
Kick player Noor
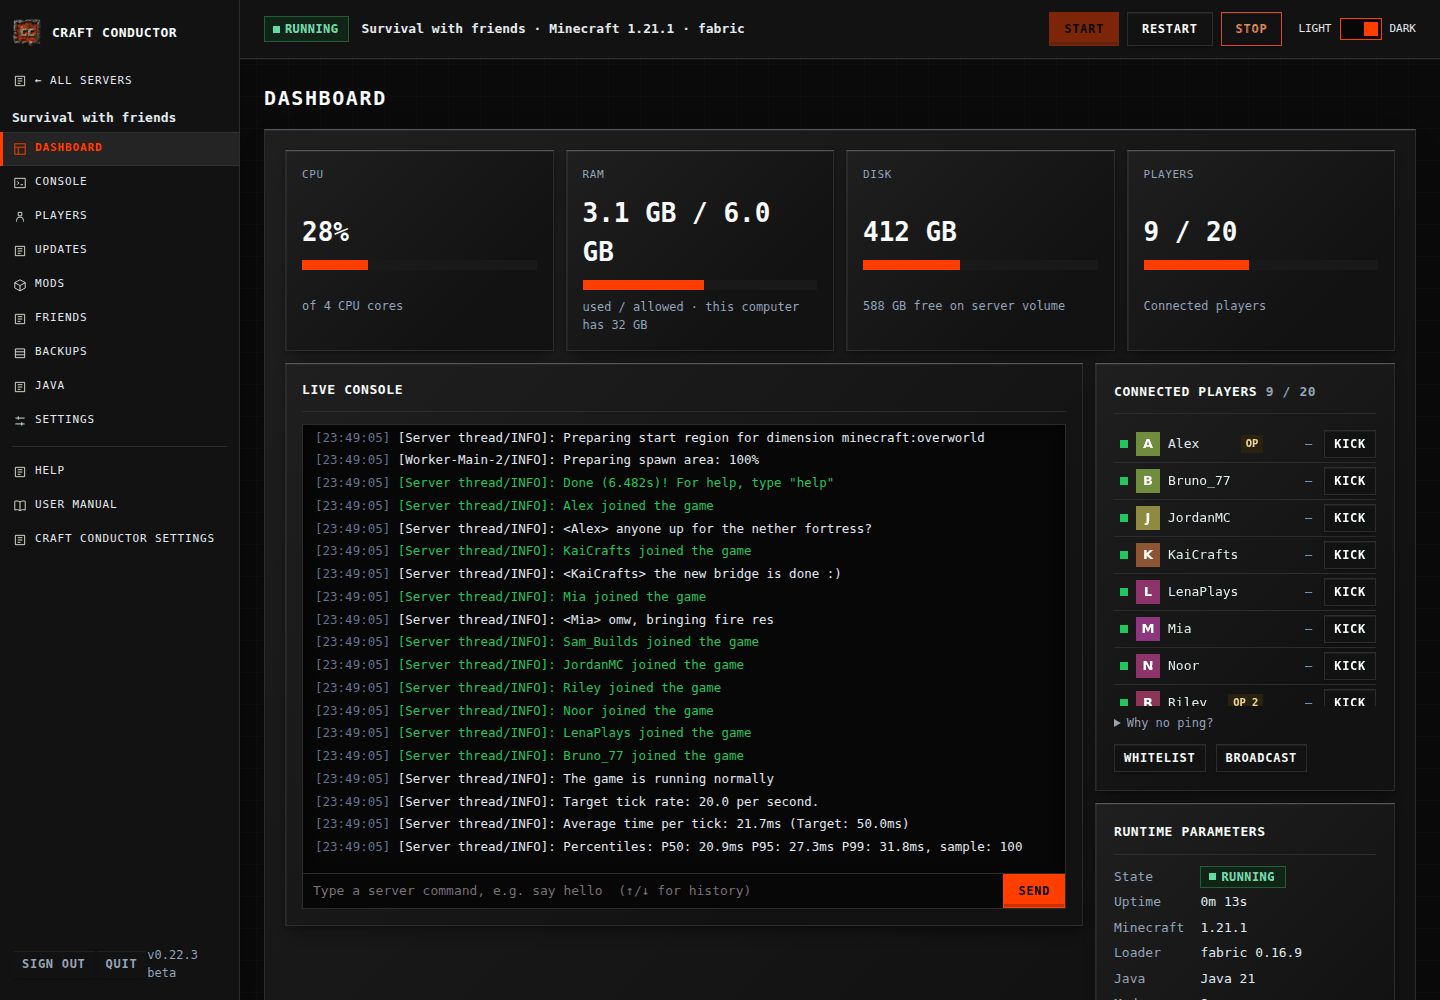[x=1349, y=666]
